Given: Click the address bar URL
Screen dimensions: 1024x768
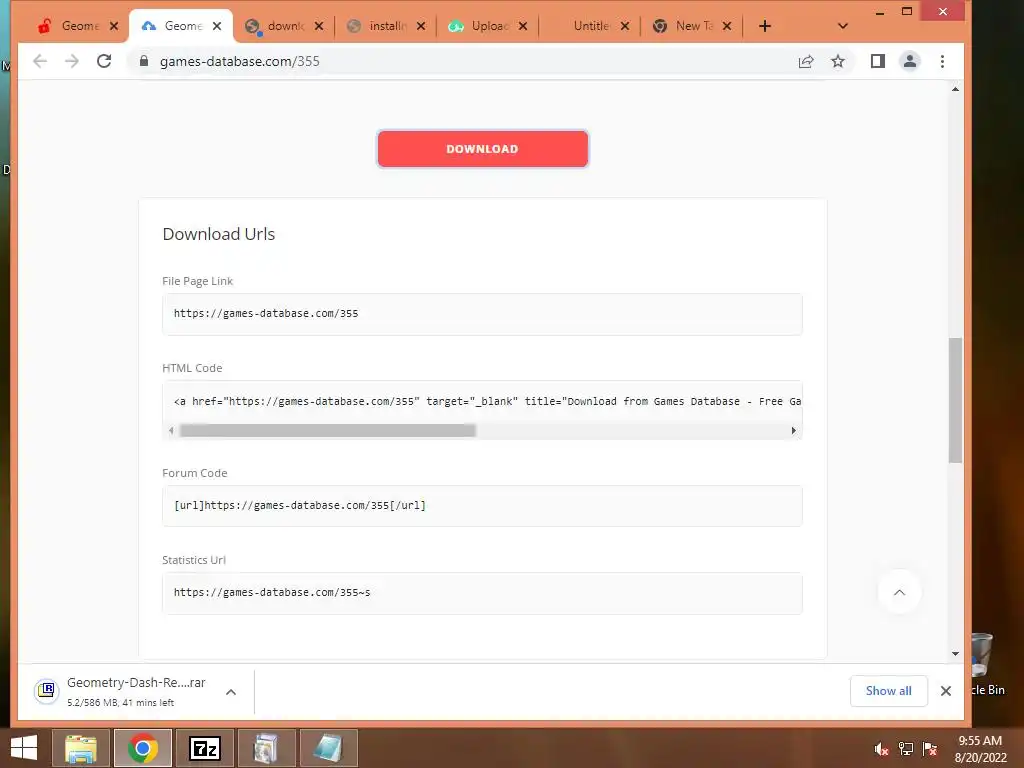Looking at the screenshot, I should (x=240, y=61).
